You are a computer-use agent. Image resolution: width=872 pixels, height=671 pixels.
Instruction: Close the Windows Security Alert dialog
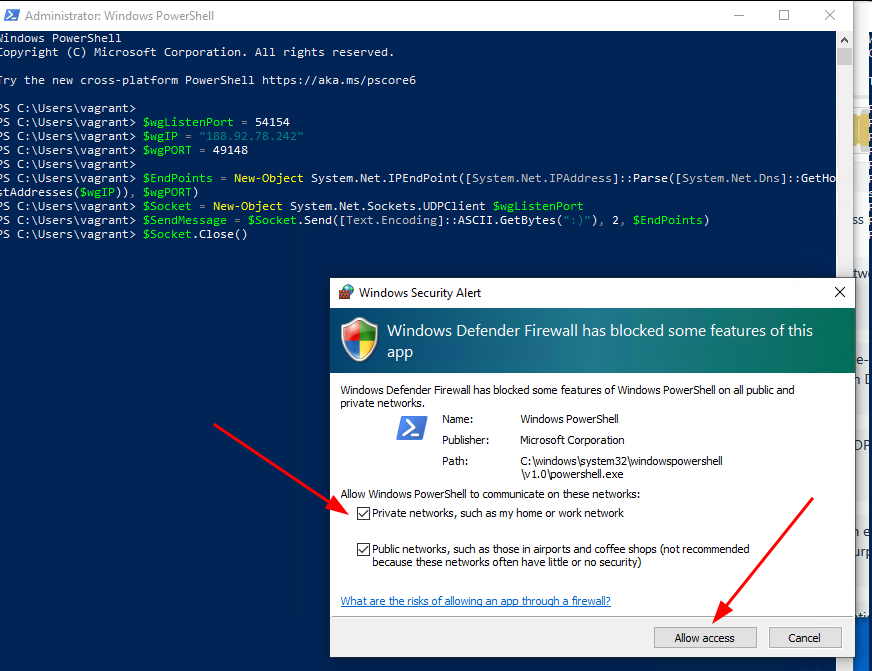pos(840,293)
